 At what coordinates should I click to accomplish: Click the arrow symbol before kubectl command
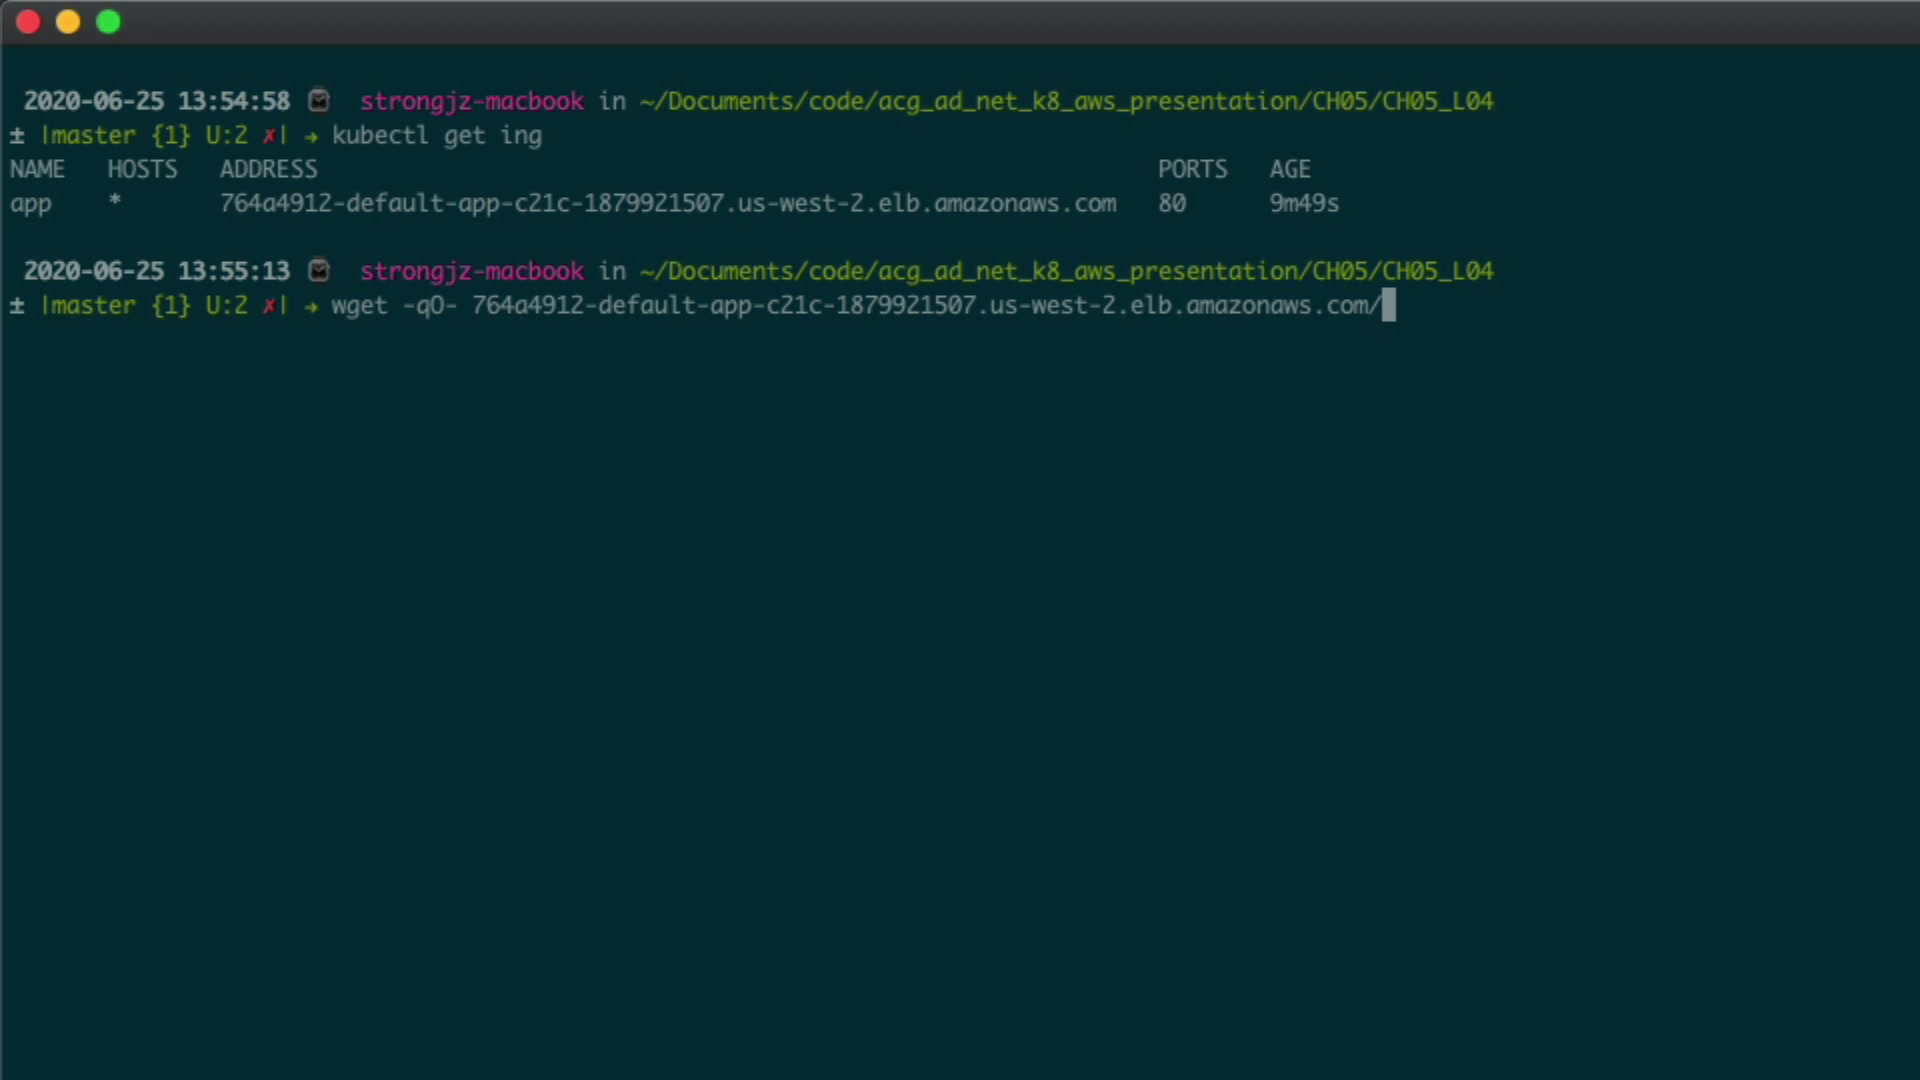click(311, 136)
